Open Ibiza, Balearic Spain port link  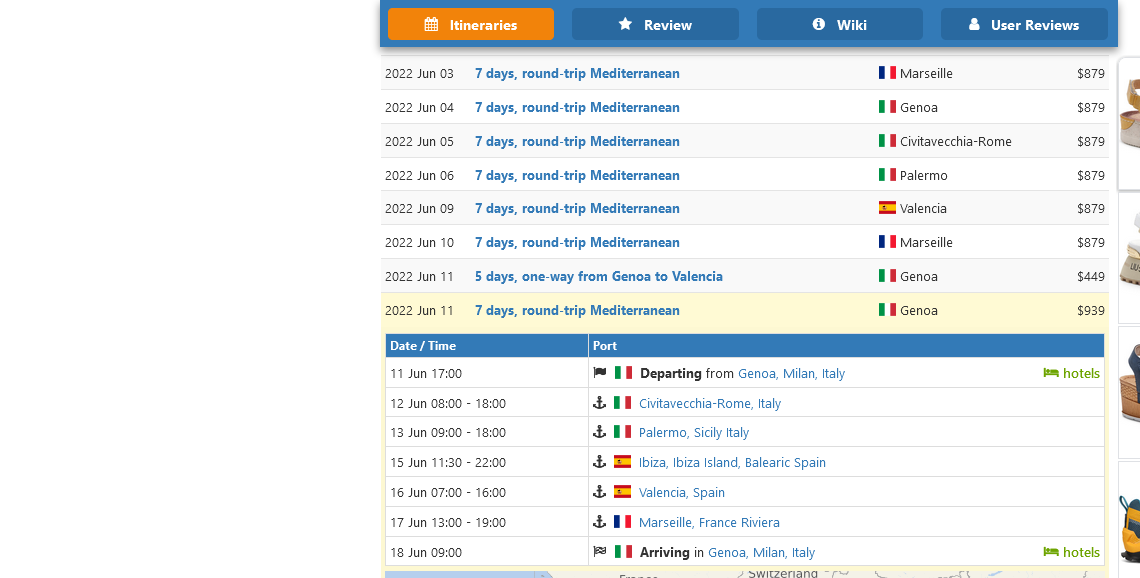(x=732, y=463)
